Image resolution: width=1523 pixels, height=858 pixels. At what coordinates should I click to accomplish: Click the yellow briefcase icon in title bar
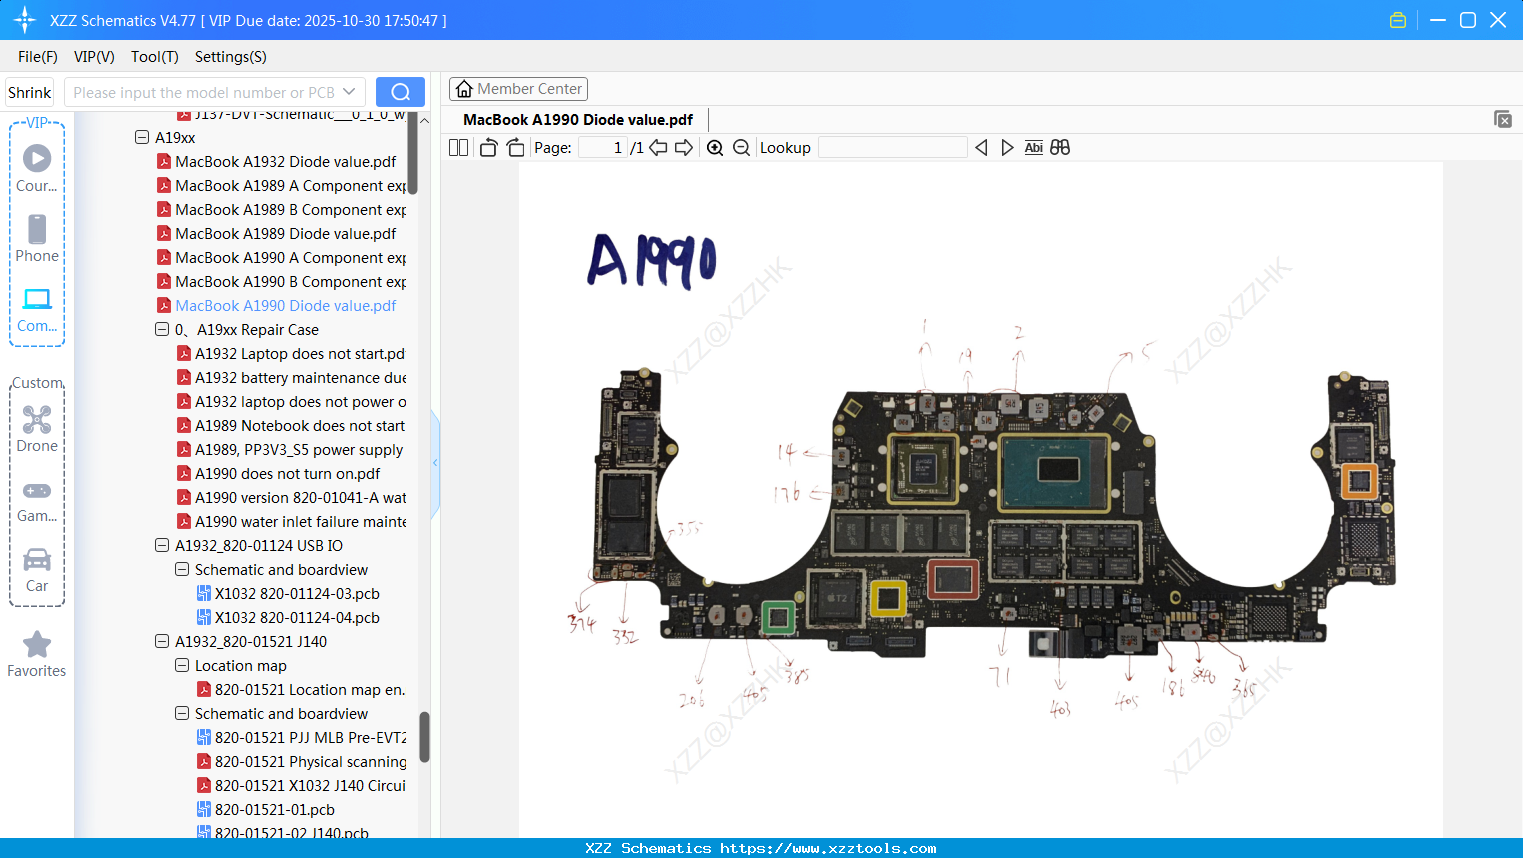click(x=1398, y=20)
